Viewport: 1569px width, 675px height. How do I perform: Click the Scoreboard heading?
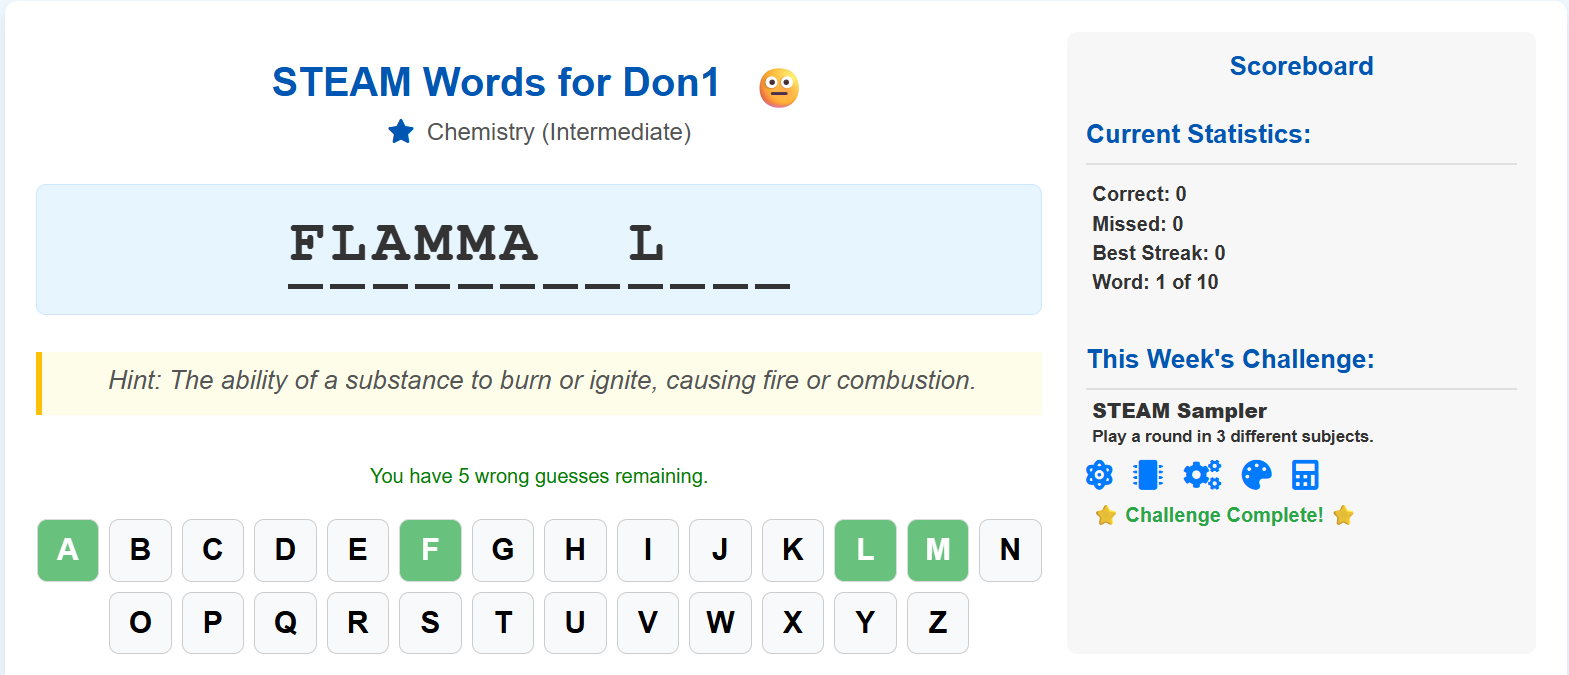1301,66
